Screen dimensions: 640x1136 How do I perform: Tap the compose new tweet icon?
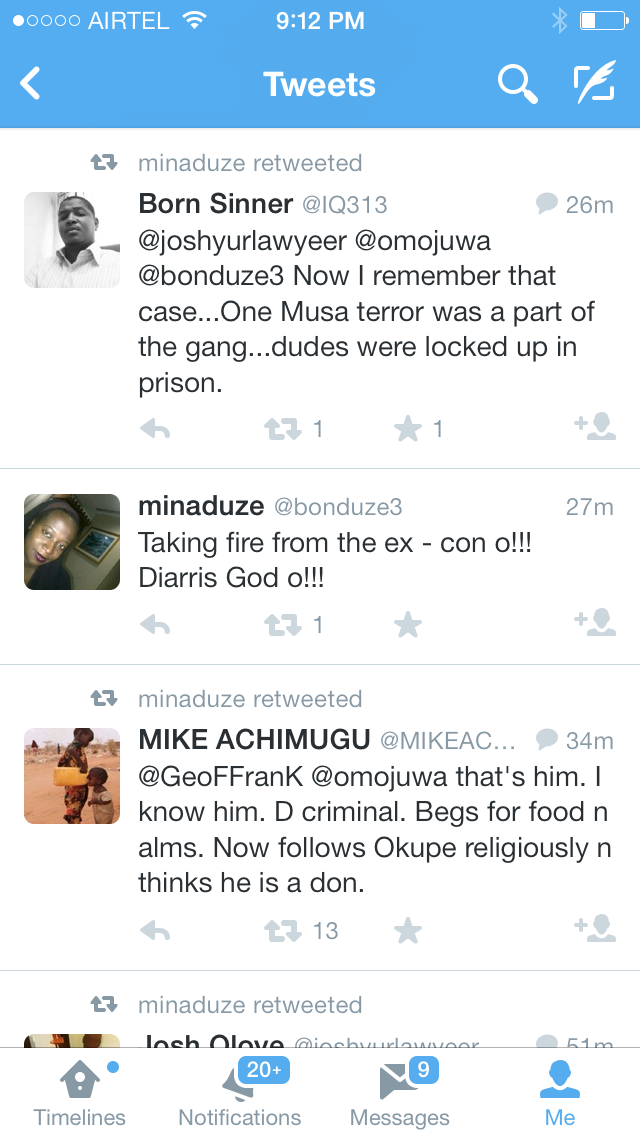click(x=594, y=84)
